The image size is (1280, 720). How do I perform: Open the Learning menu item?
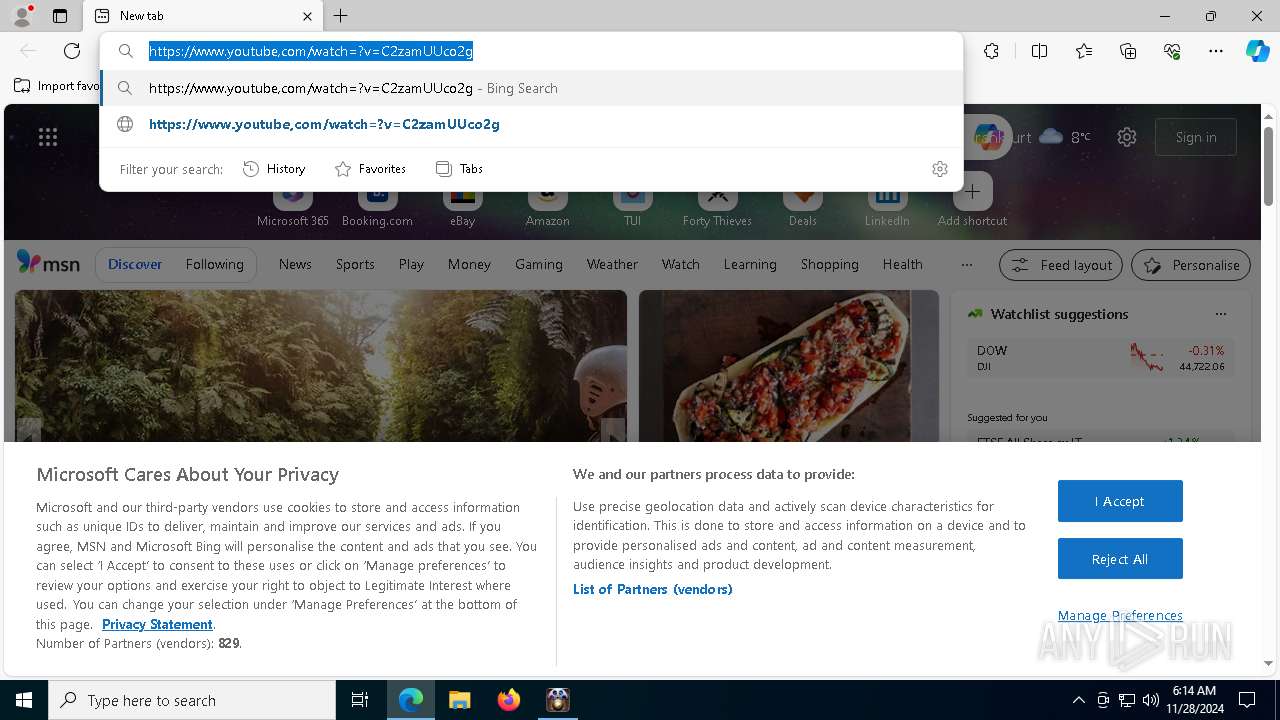pyautogui.click(x=750, y=264)
